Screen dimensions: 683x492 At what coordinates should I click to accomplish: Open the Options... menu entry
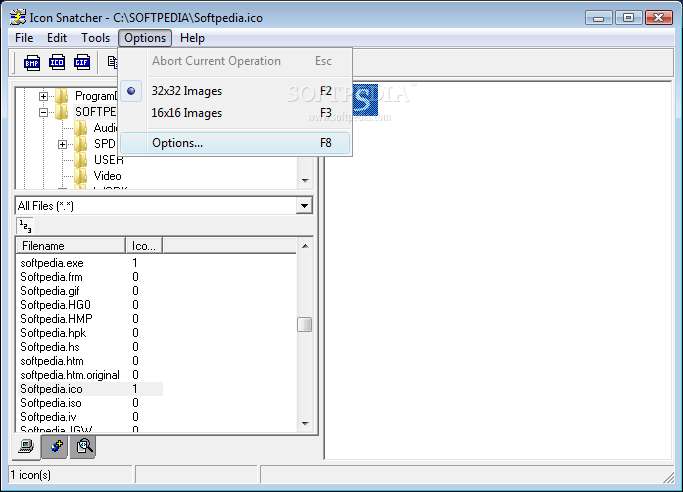tap(235, 143)
